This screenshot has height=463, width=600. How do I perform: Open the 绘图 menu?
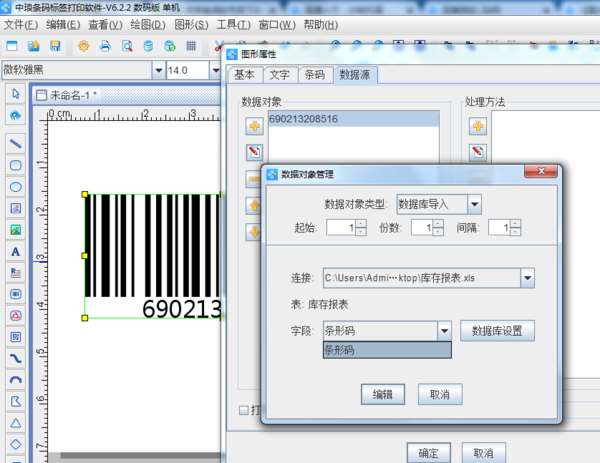[x=148, y=25]
